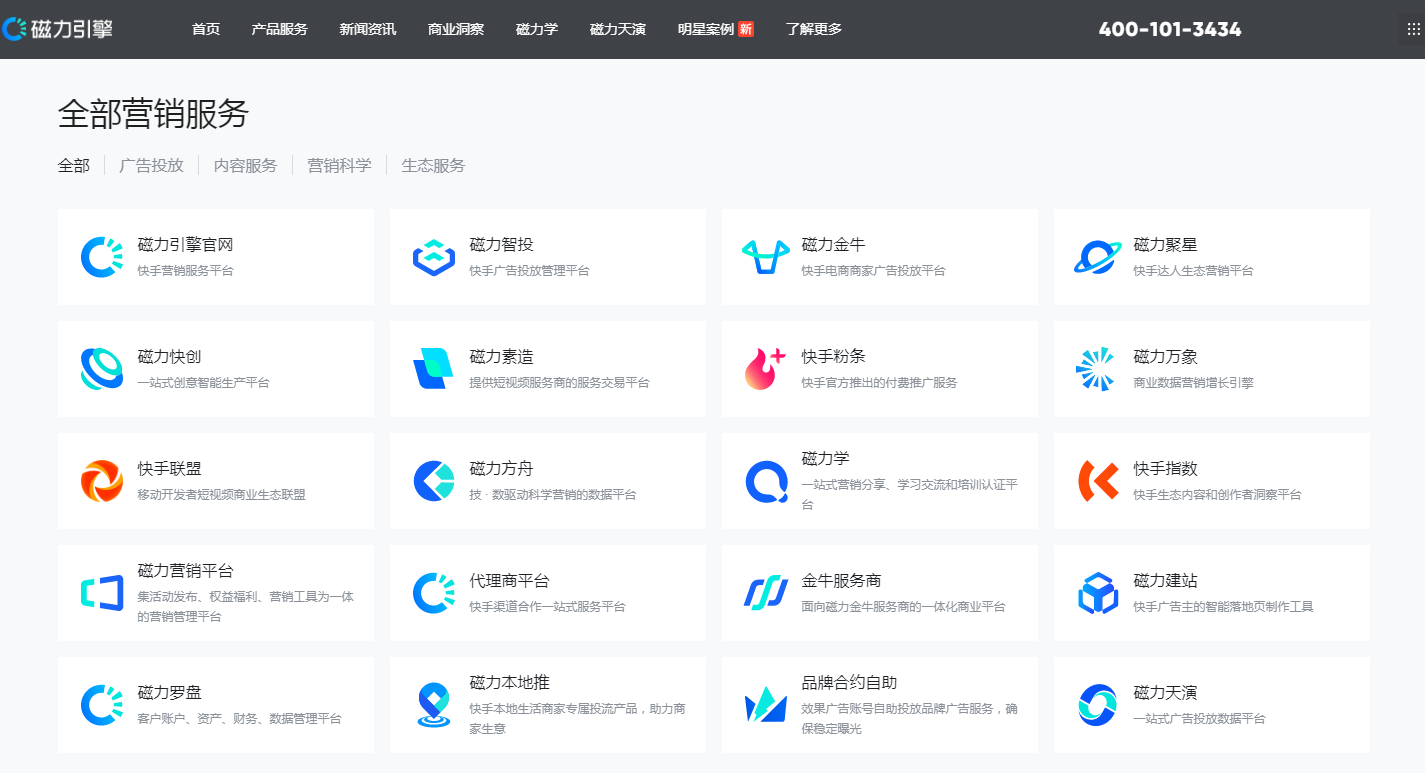The image size is (1425, 773).
Task: Select the 磁力建站 cube icon
Action: pos(1097,592)
